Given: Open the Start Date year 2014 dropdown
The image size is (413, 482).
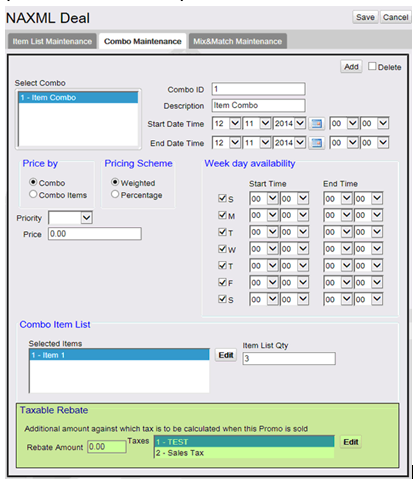Looking at the screenshot, I should [x=289, y=124].
